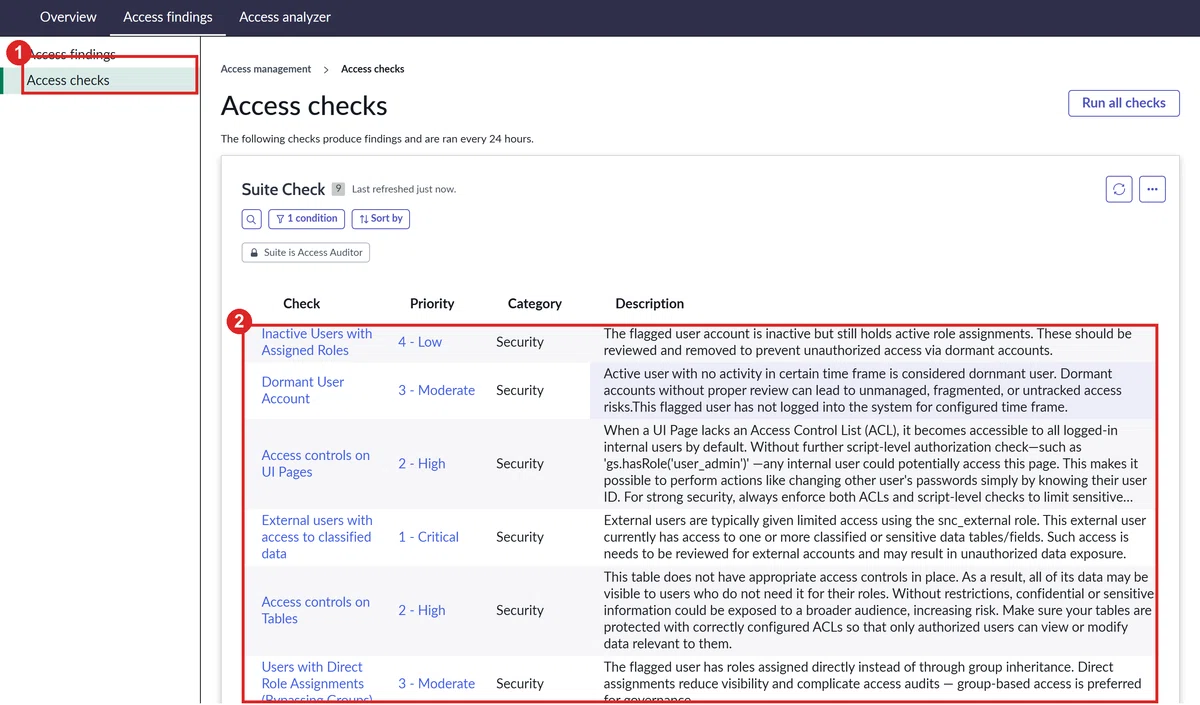Open the search icon in Suite Check toolbar
Image resolution: width=1200 pixels, height=705 pixels.
(251, 218)
